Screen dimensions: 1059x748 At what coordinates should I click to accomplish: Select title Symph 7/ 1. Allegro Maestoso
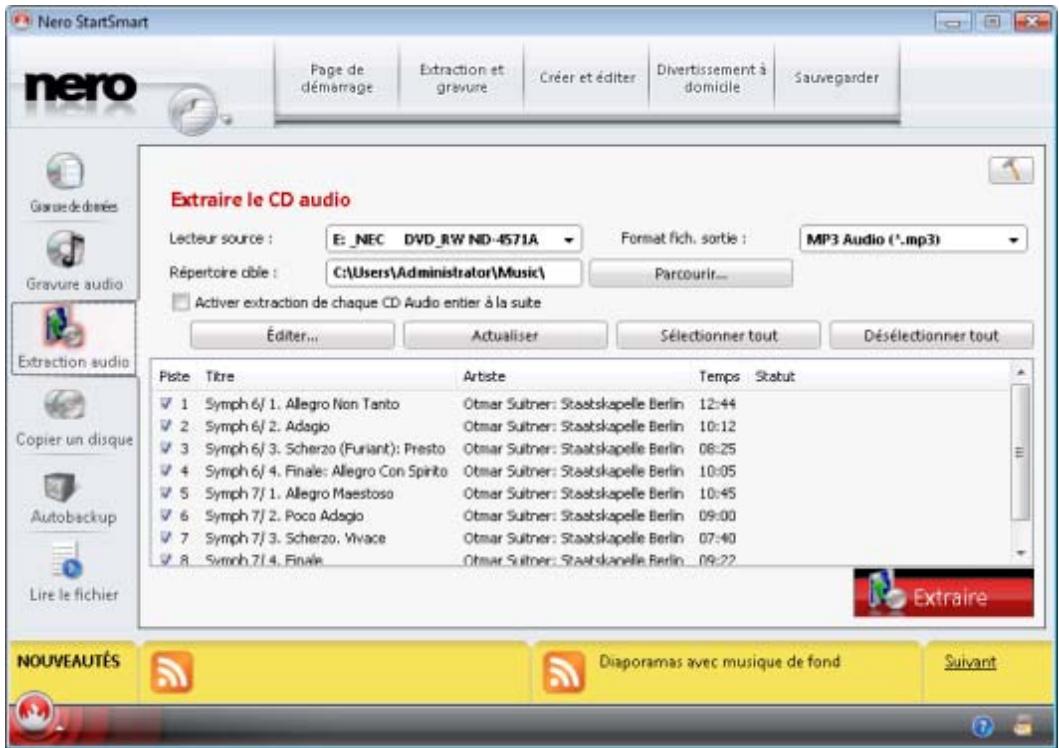pos(299,493)
